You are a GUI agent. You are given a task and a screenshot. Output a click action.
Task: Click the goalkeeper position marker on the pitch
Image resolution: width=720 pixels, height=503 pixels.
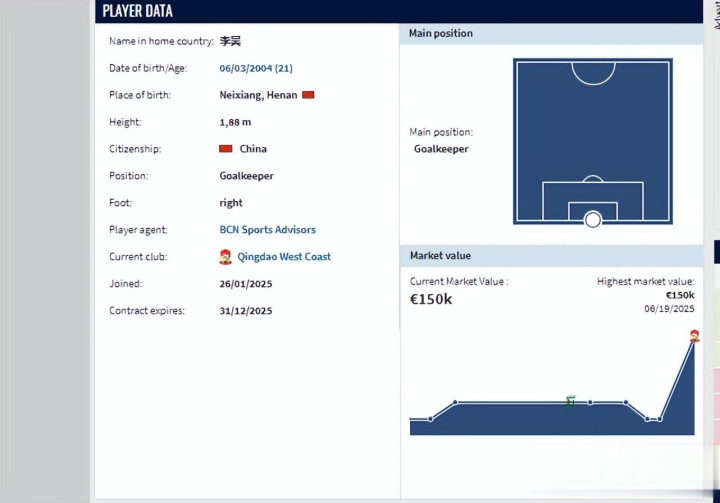[x=593, y=219]
